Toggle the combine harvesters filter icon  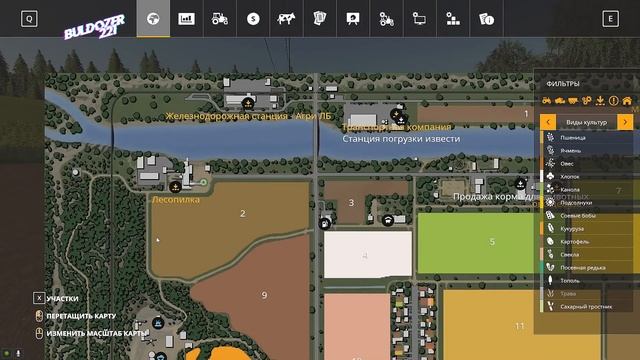pos(560,100)
